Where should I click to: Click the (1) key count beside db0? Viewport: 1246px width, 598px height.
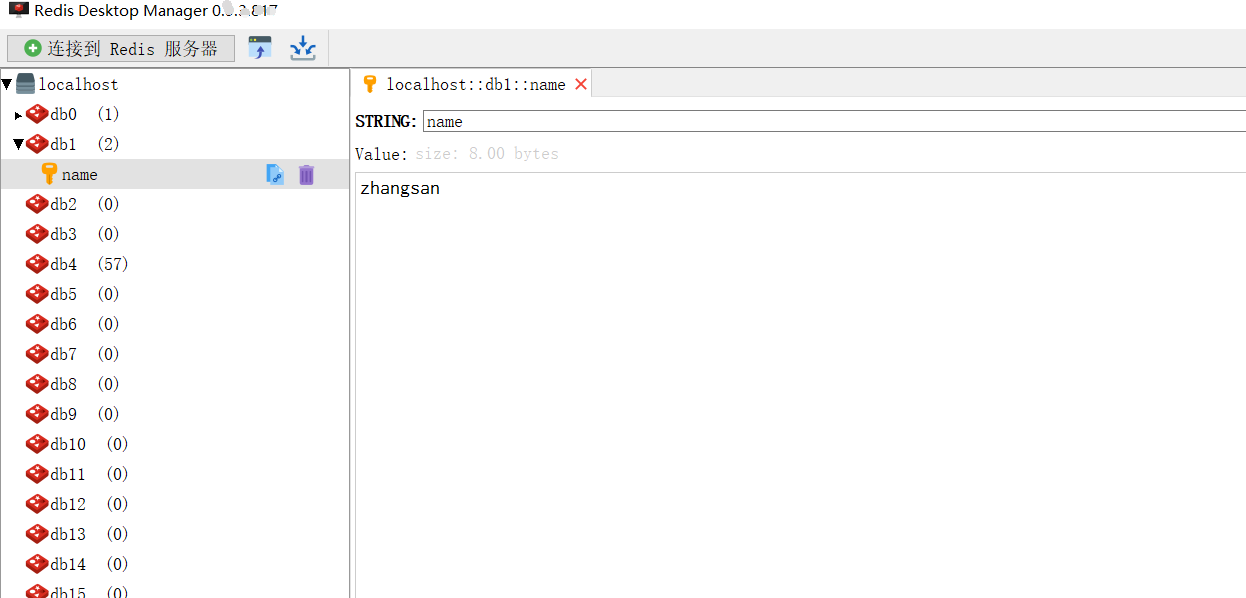coord(108,114)
